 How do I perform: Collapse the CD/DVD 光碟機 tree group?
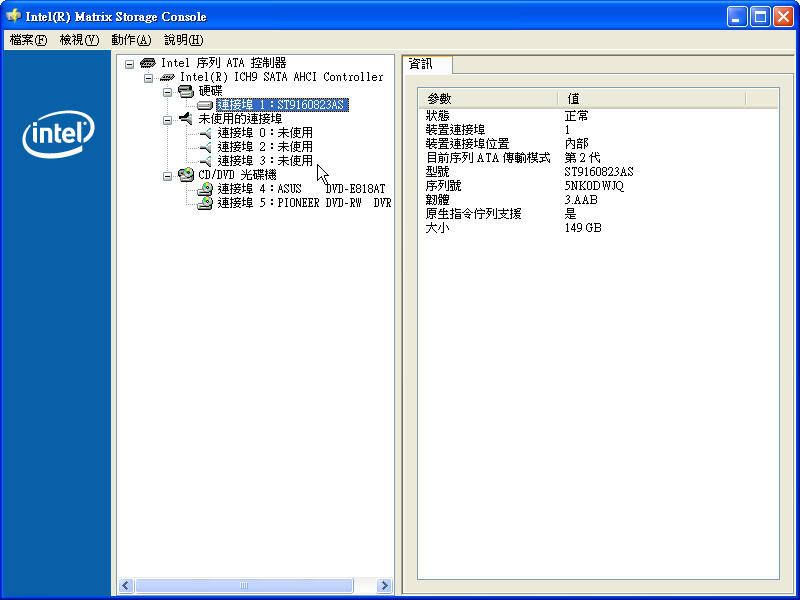tap(167, 176)
